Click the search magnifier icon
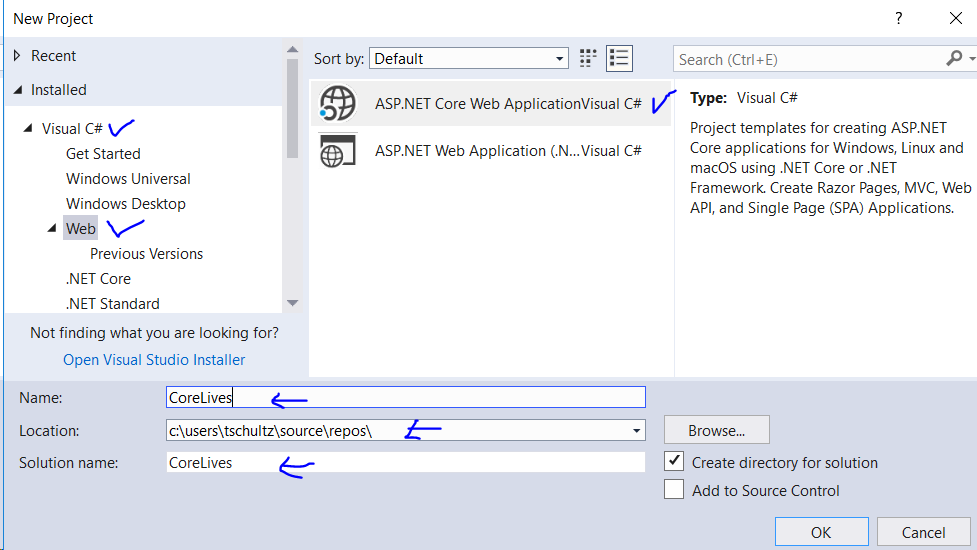977x550 pixels. [953, 59]
